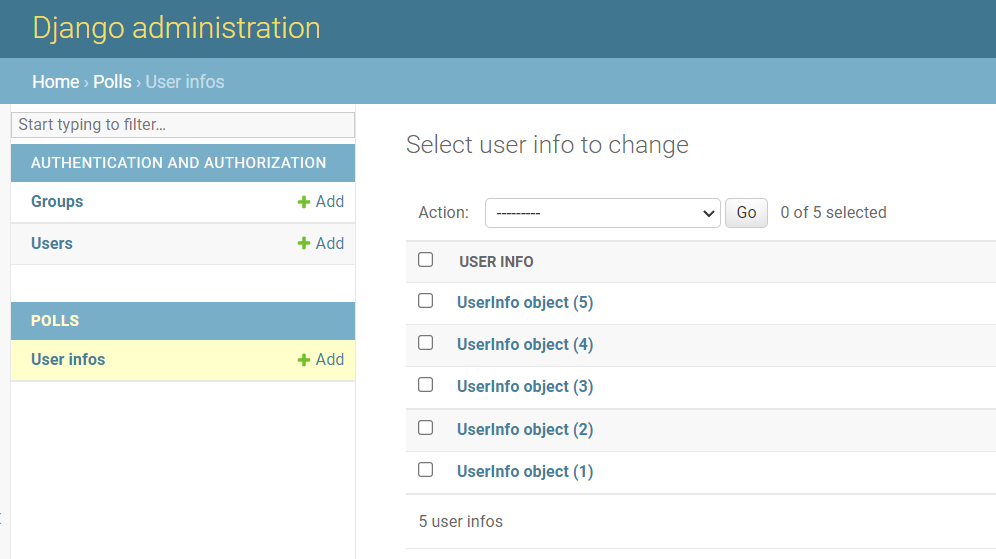Open the Groups model in the sidebar

click(57, 202)
